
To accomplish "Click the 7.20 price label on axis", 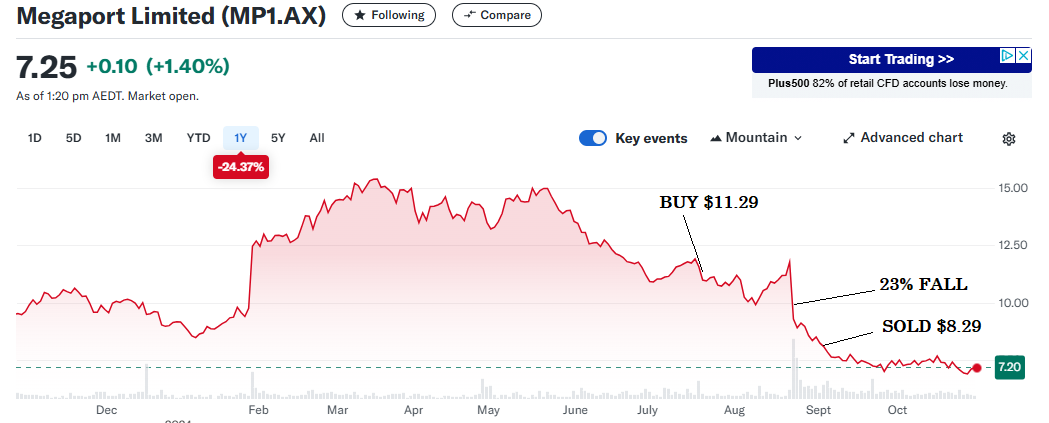I will [1010, 367].
